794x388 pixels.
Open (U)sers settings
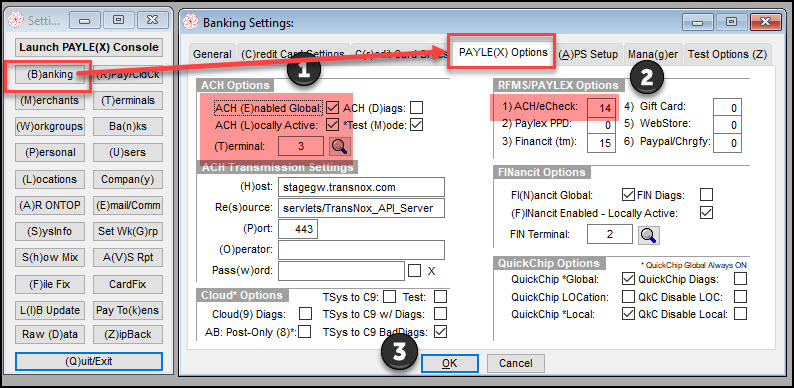[x=128, y=152]
